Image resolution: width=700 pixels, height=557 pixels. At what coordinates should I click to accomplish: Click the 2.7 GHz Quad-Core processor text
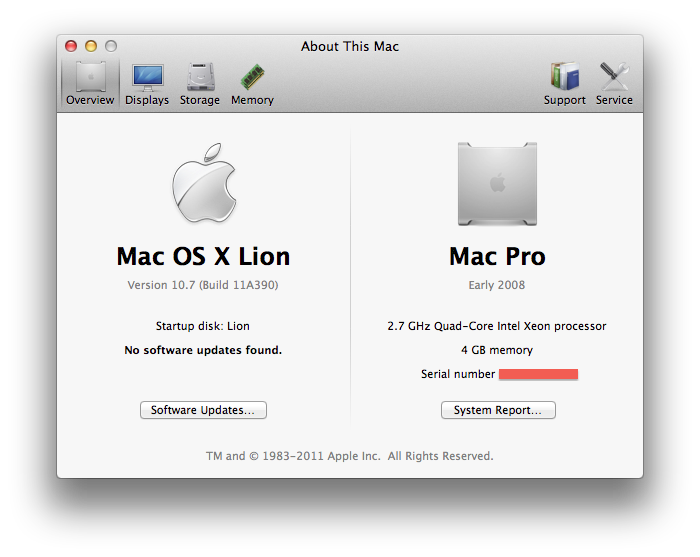(497, 326)
